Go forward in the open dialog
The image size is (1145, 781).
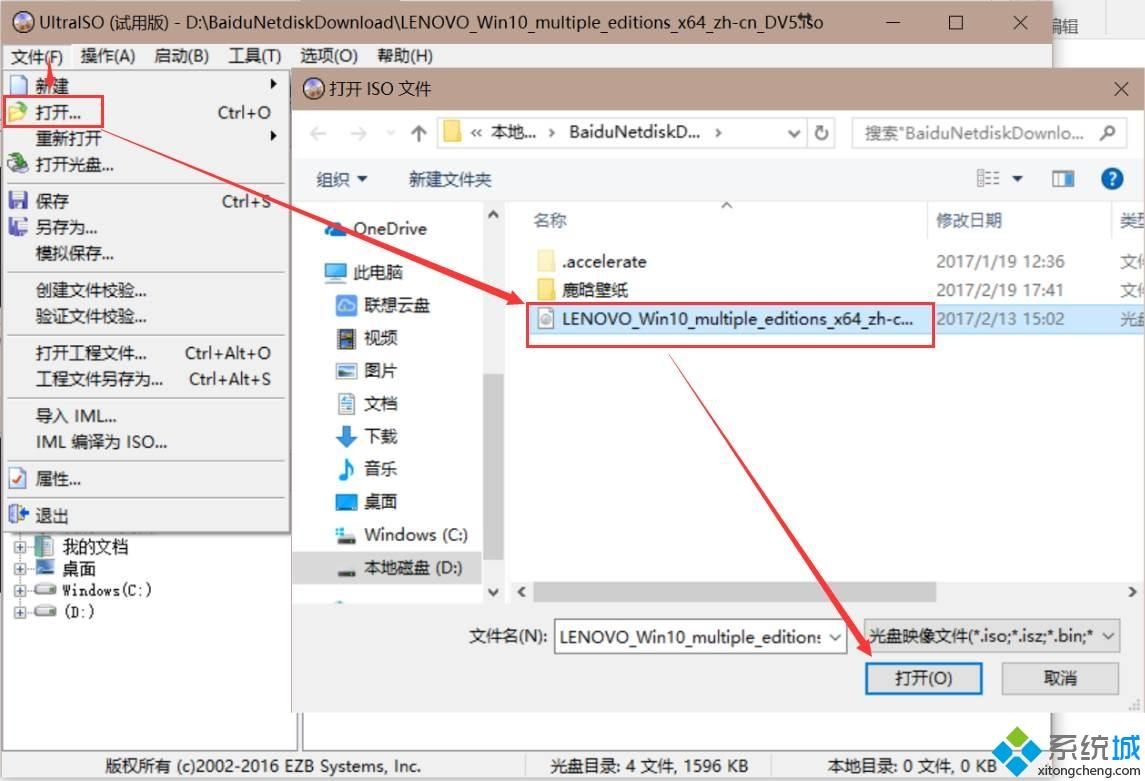[x=358, y=133]
